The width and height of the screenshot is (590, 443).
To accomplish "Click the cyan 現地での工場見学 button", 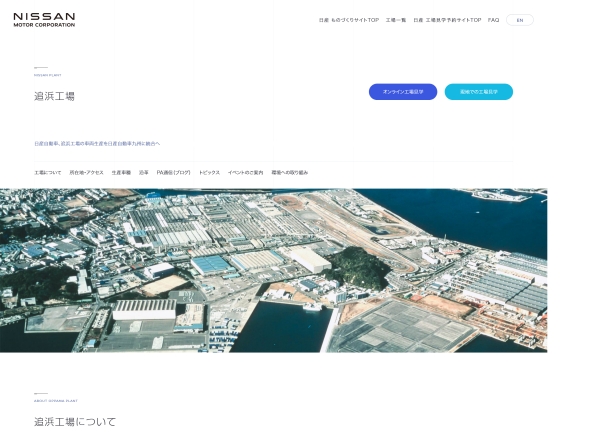I will point(479,92).
